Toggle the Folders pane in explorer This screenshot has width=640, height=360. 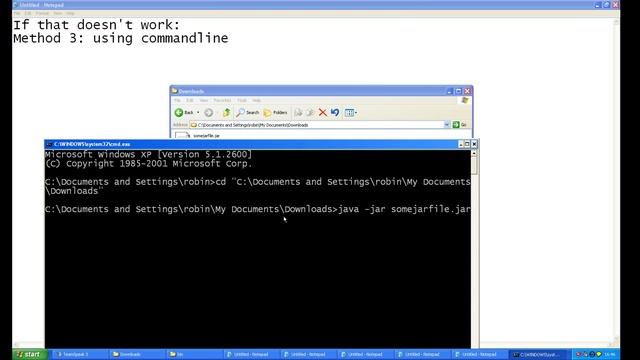pyautogui.click(x=276, y=113)
